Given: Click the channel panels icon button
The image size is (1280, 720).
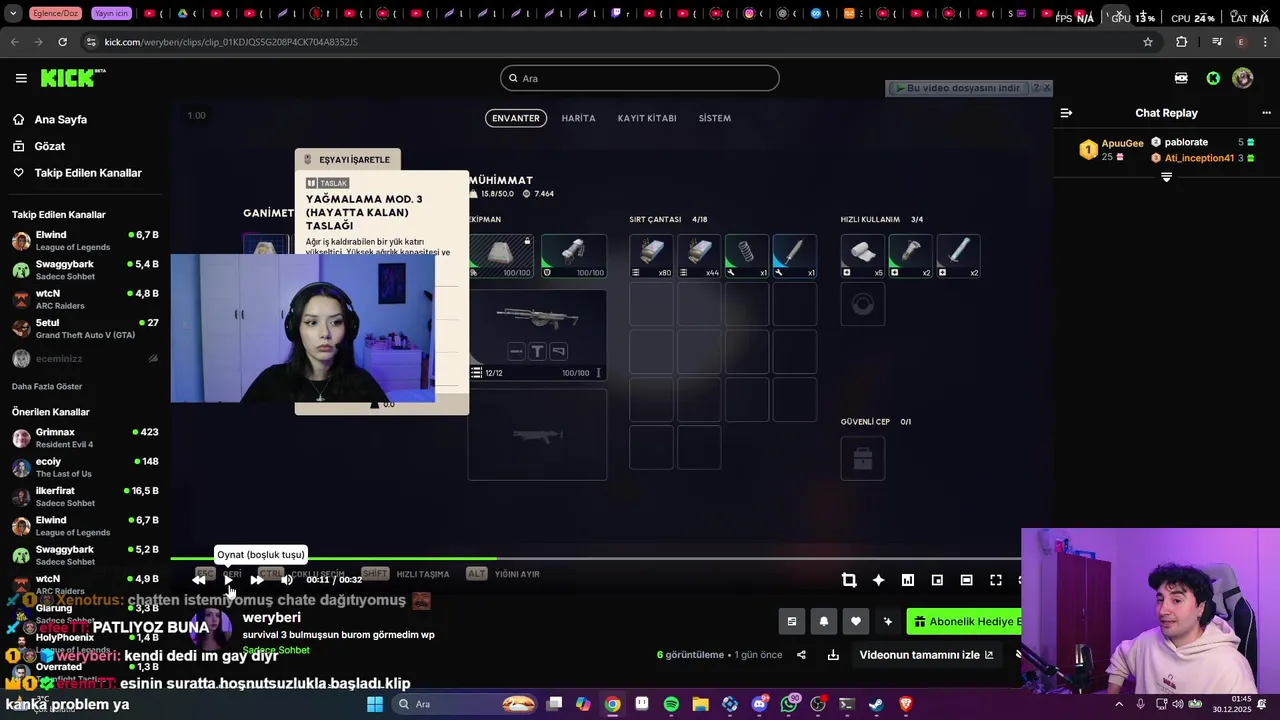Looking at the screenshot, I should [x=791, y=621].
